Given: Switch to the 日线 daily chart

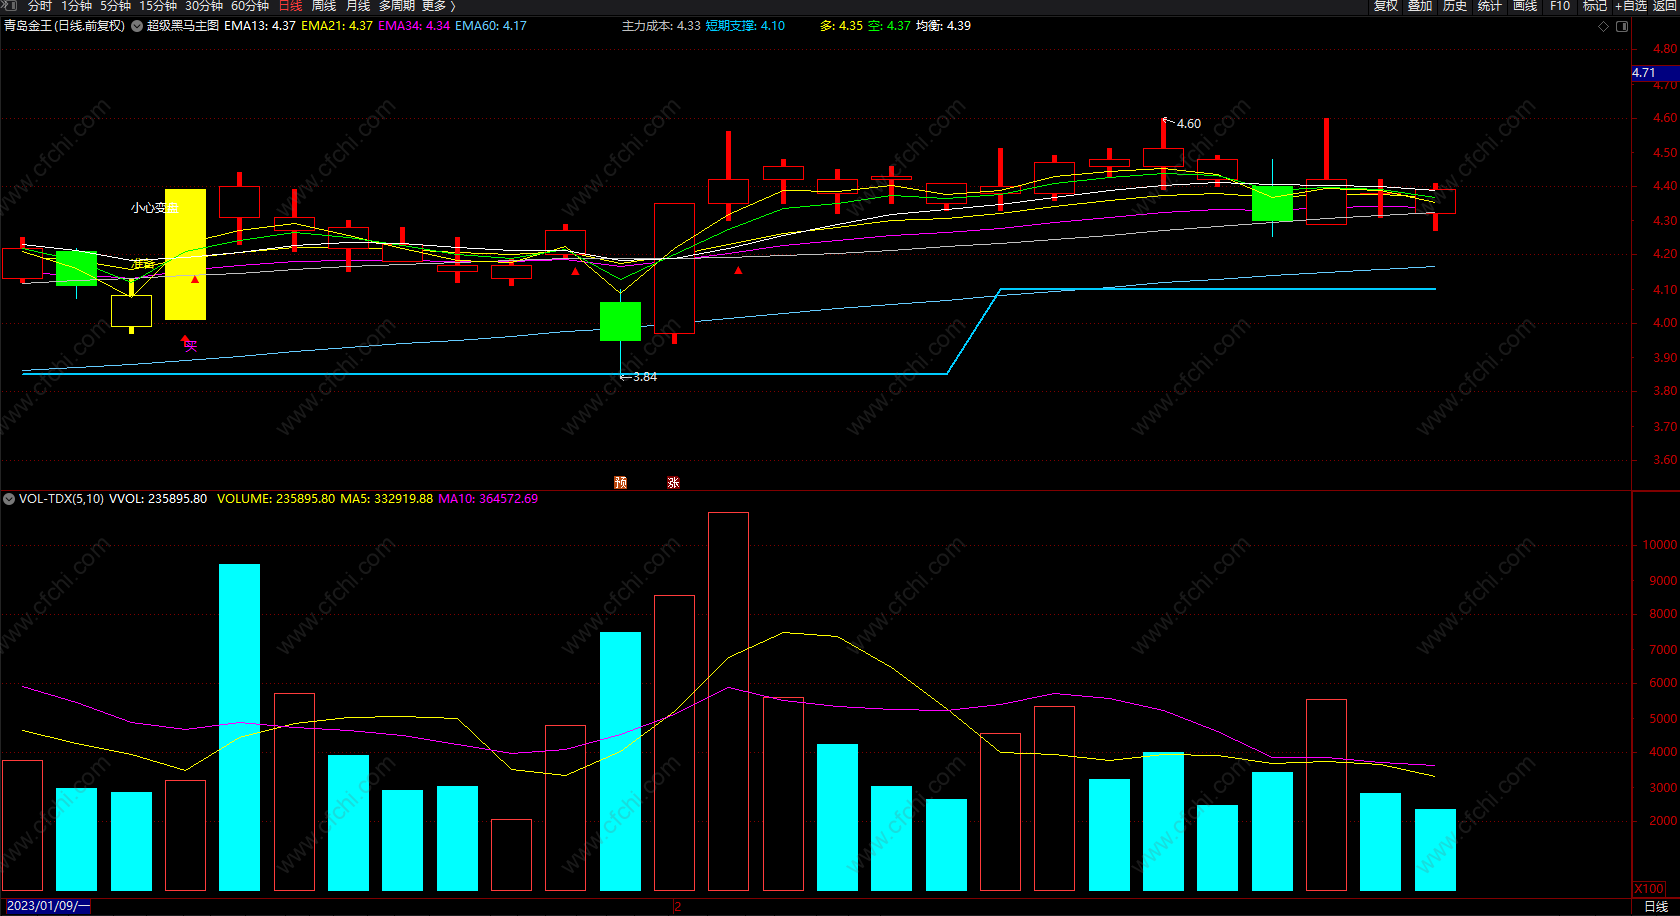Looking at the screenshot, I should (290, 6).
